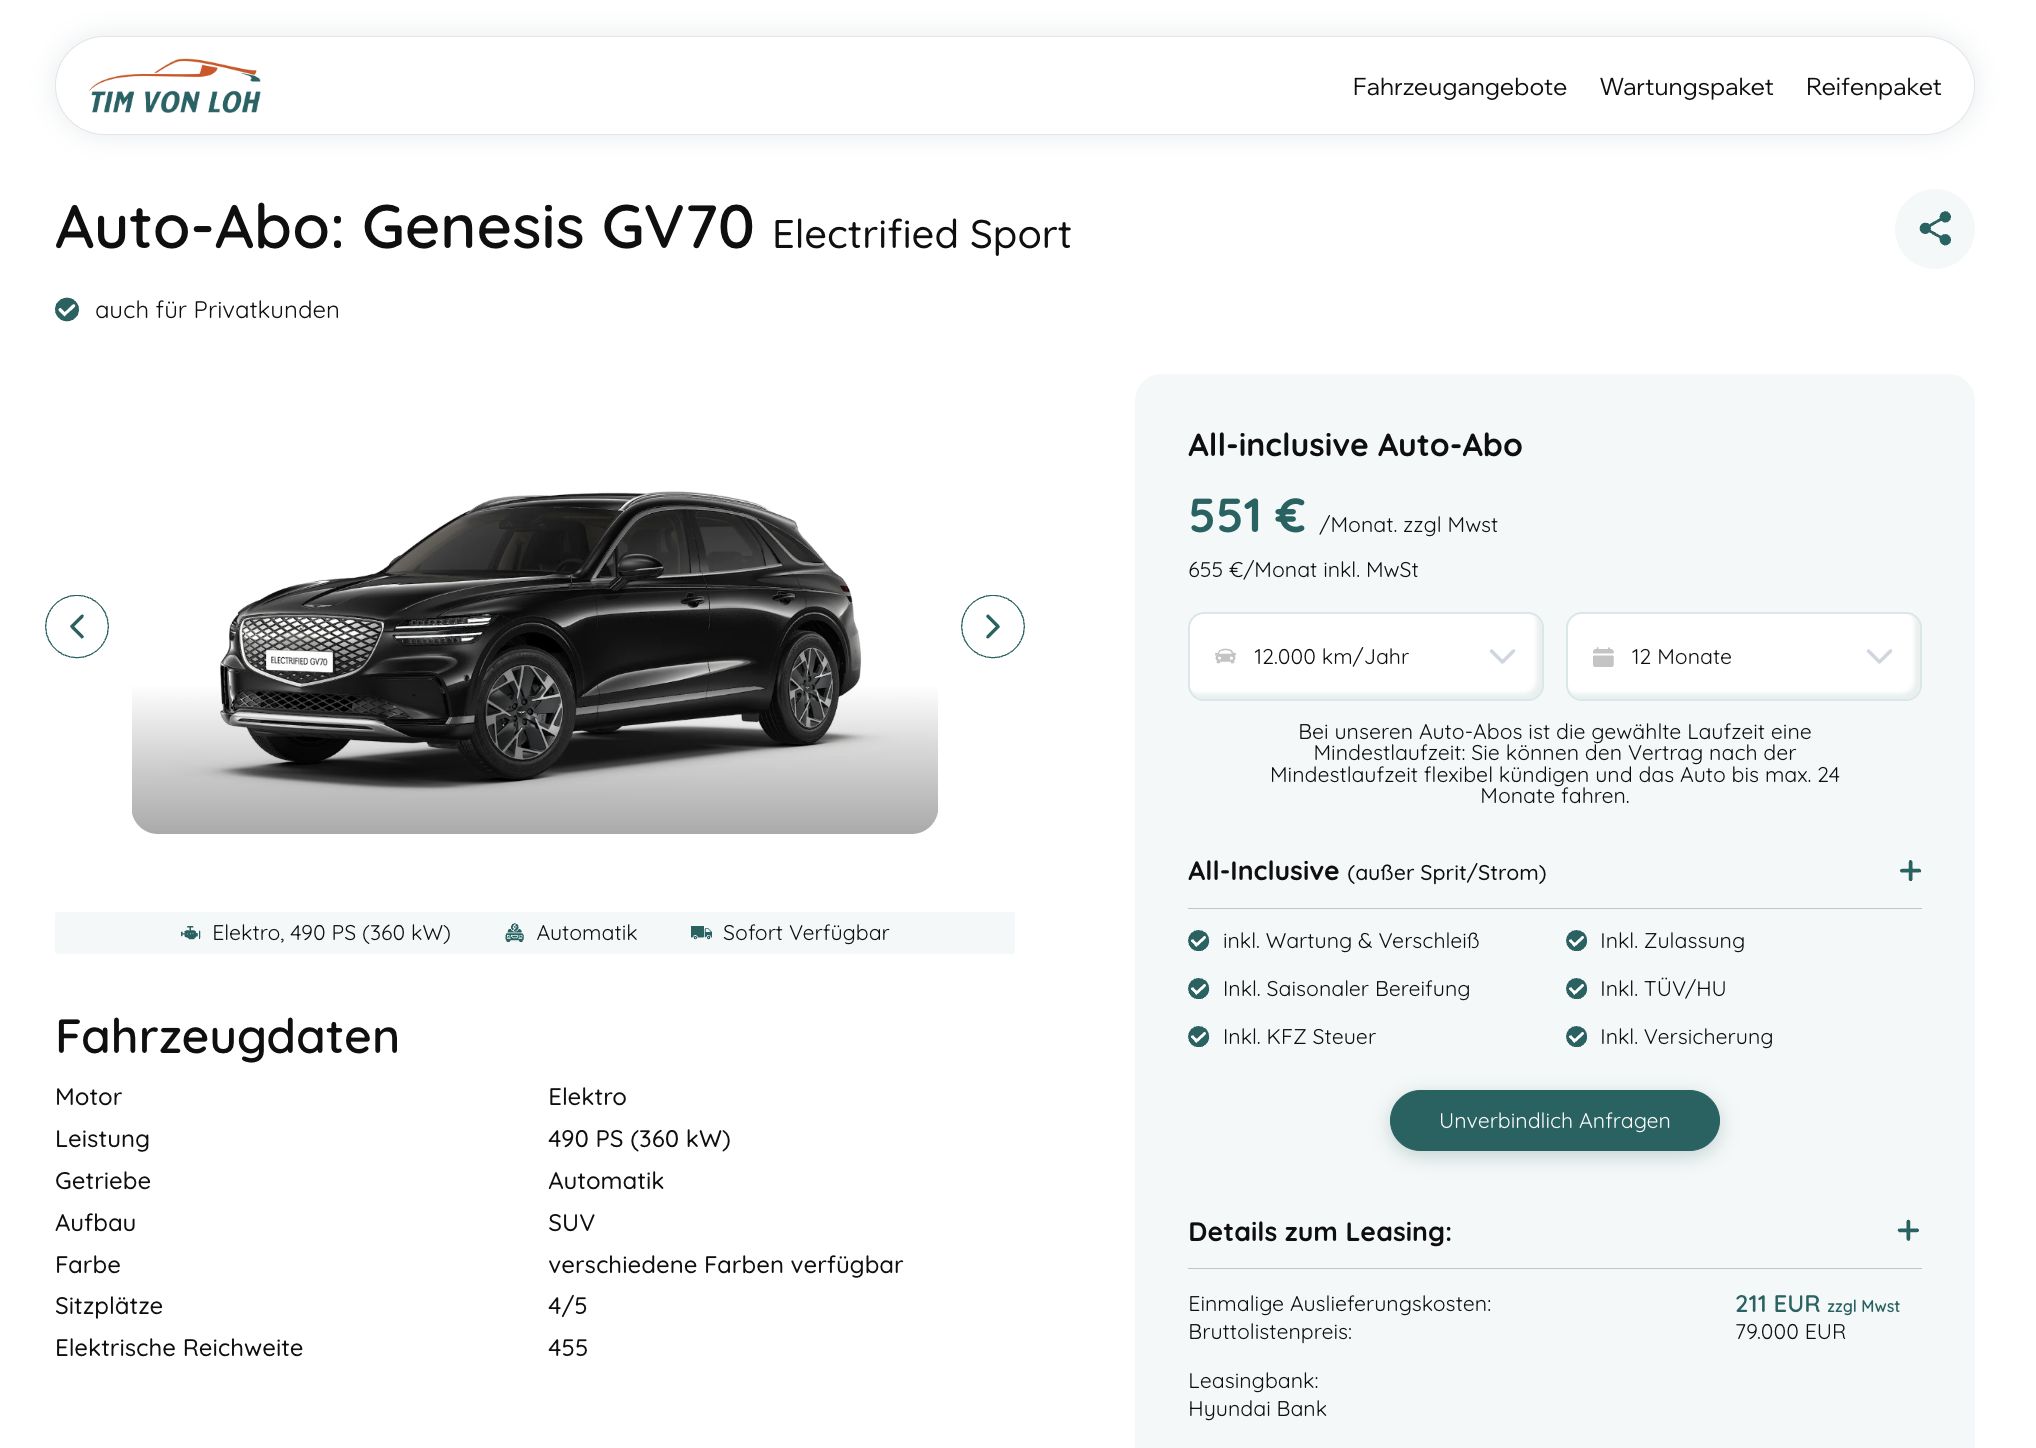Click checkmark next to auch für Privatkunden
The width and height of the screenshot is (2036, 1448).
(67, 310)
